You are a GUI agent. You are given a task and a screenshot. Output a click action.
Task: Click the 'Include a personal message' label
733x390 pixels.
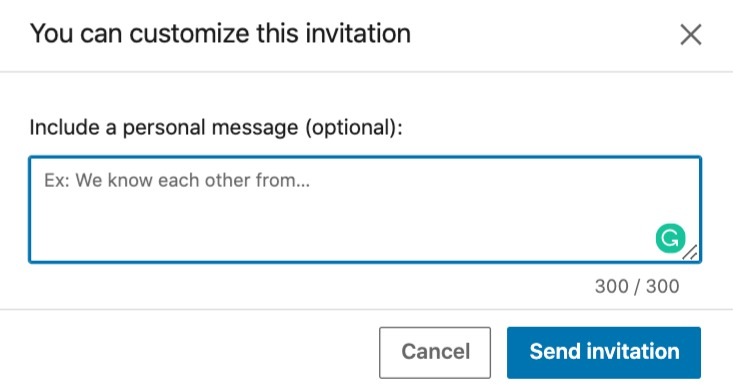pyautogui.click(x=216, y=127)
